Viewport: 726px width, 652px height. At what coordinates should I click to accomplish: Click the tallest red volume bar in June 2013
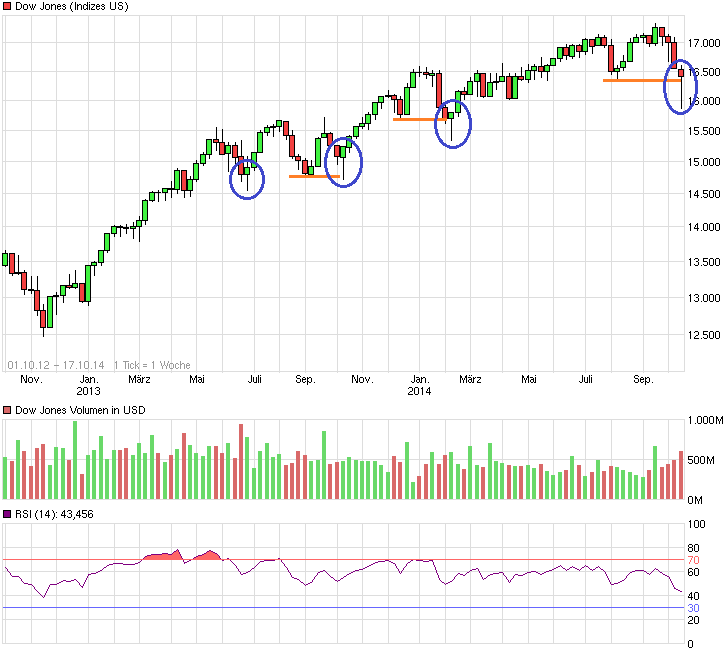[x=241, y=462]
